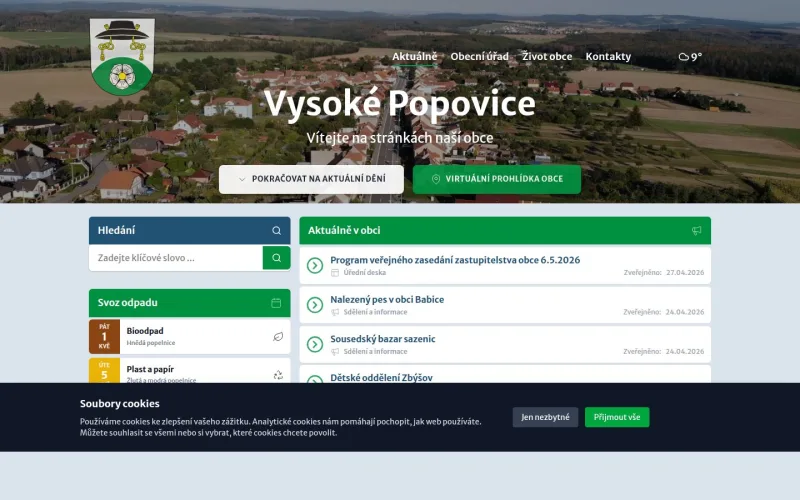Click magnifier icon in Hledání header
800x500 pixels.
(x=277, y=231)
